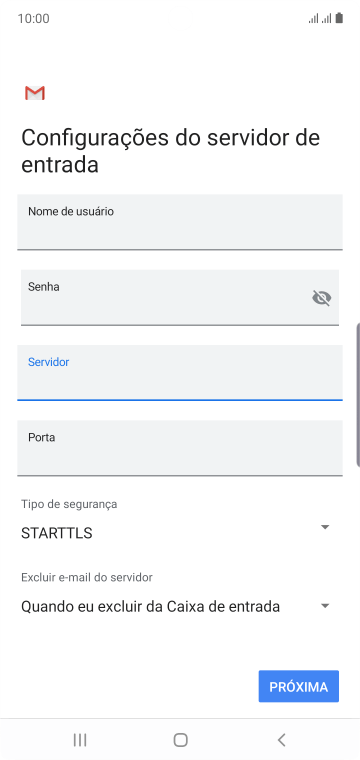Toggle password visibility eye icon
The height and width of the screenshot is (760, 360).
[x=322, y=298]
